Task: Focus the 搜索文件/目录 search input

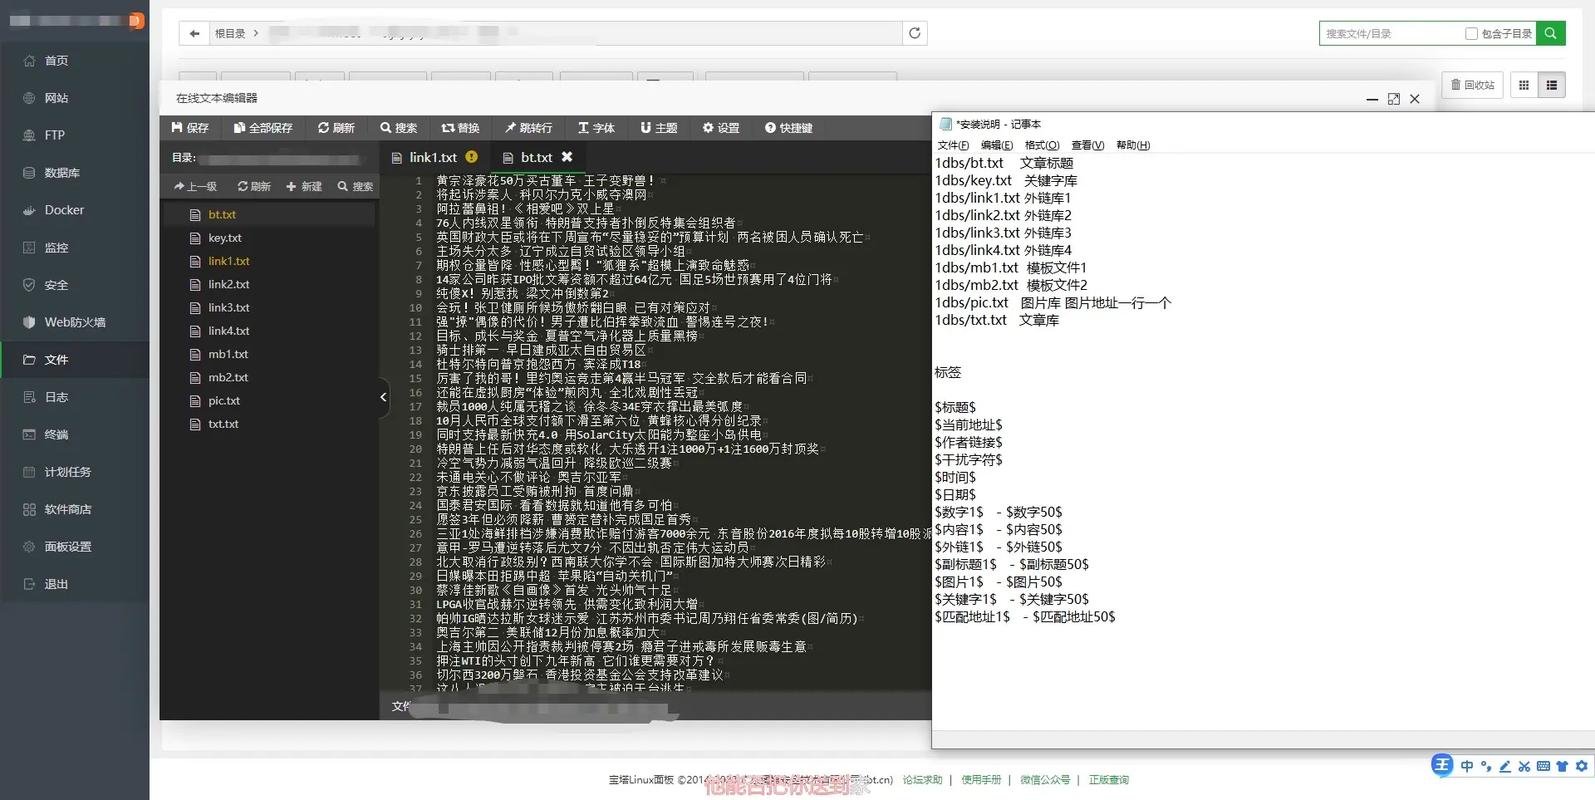Action: [1390, 33]
